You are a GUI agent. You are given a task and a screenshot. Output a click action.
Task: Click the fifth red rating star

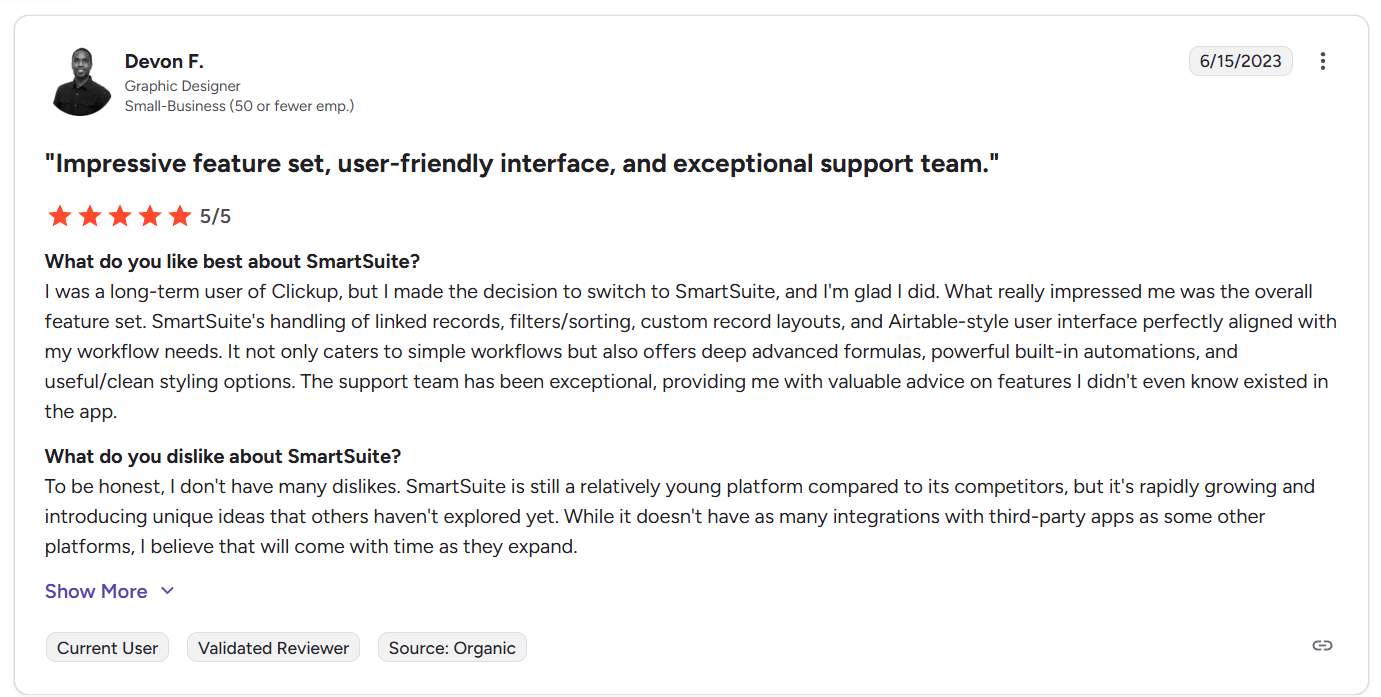point(180,216)
